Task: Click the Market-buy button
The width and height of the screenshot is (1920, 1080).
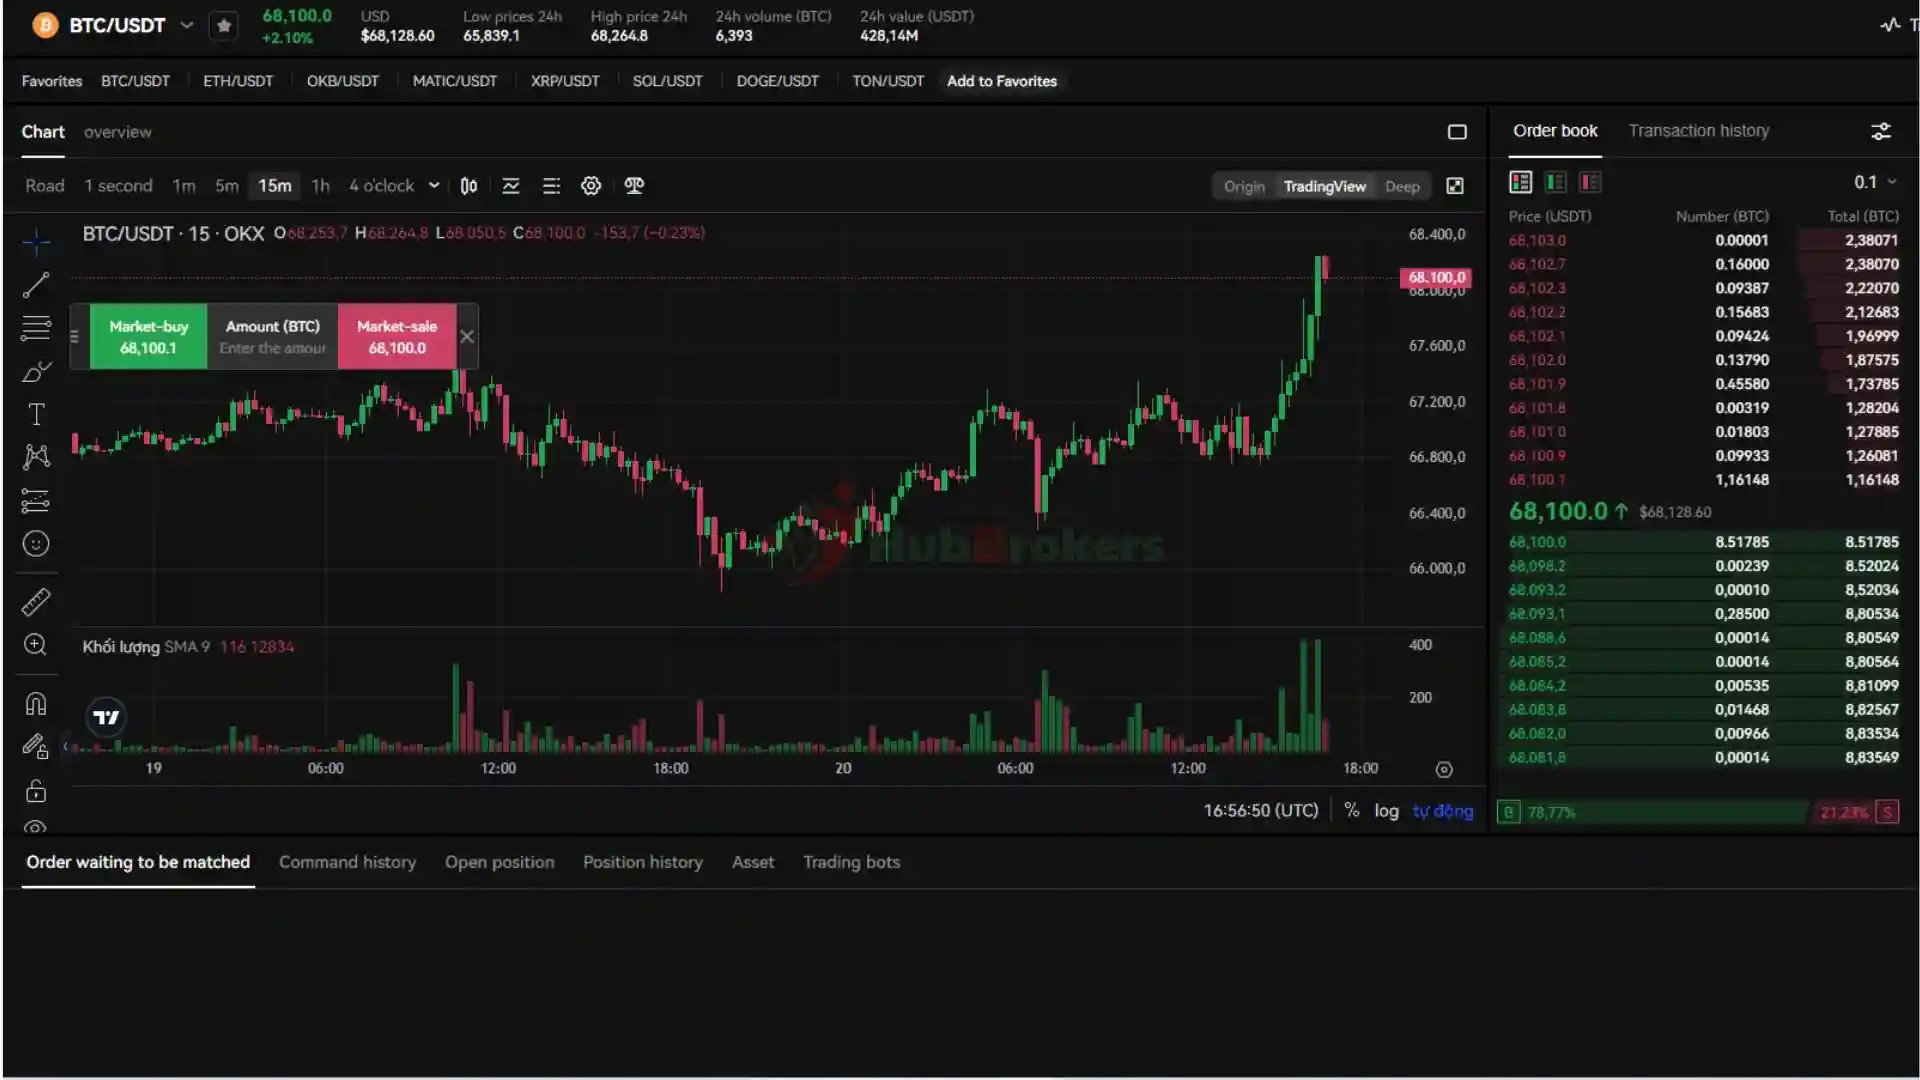Action: coord(148,337)
